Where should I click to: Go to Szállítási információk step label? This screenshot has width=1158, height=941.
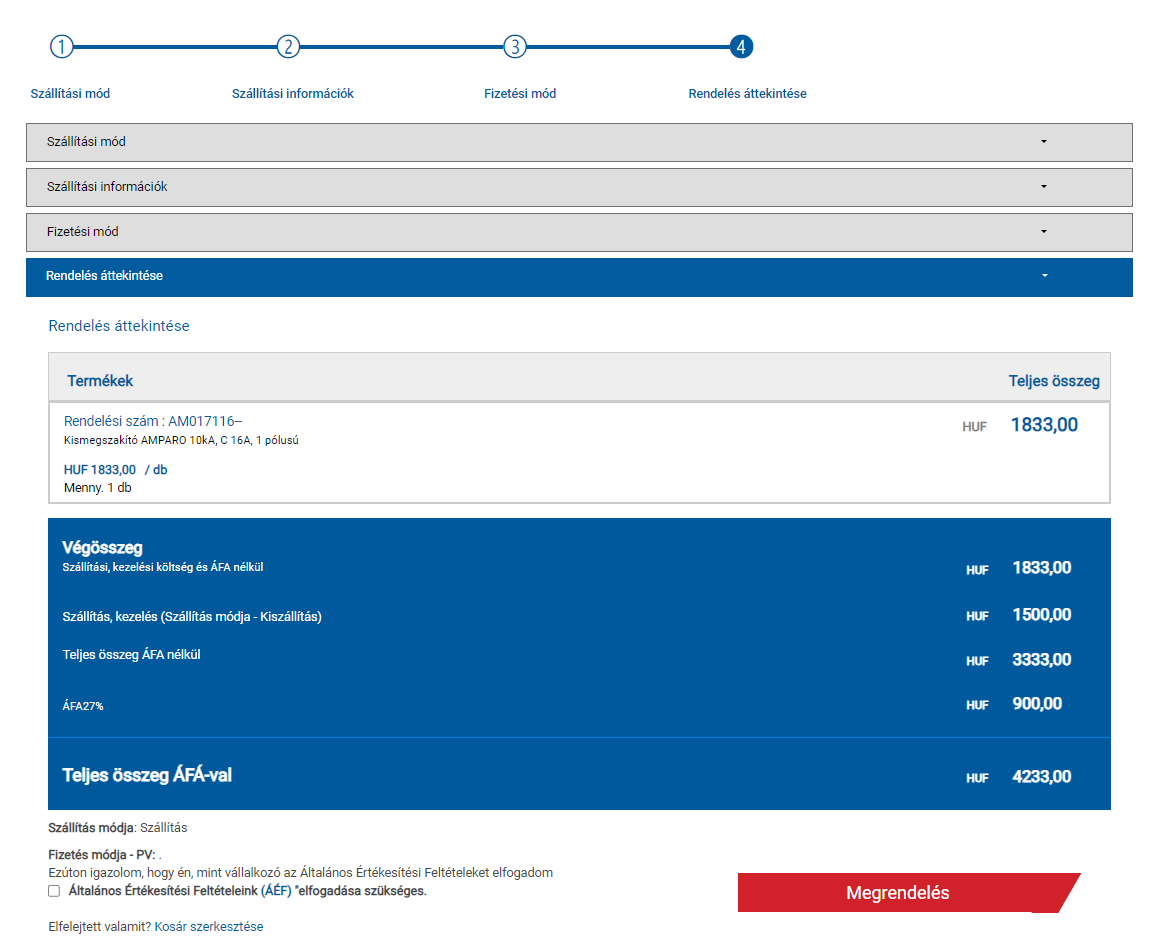click(292, 94)
